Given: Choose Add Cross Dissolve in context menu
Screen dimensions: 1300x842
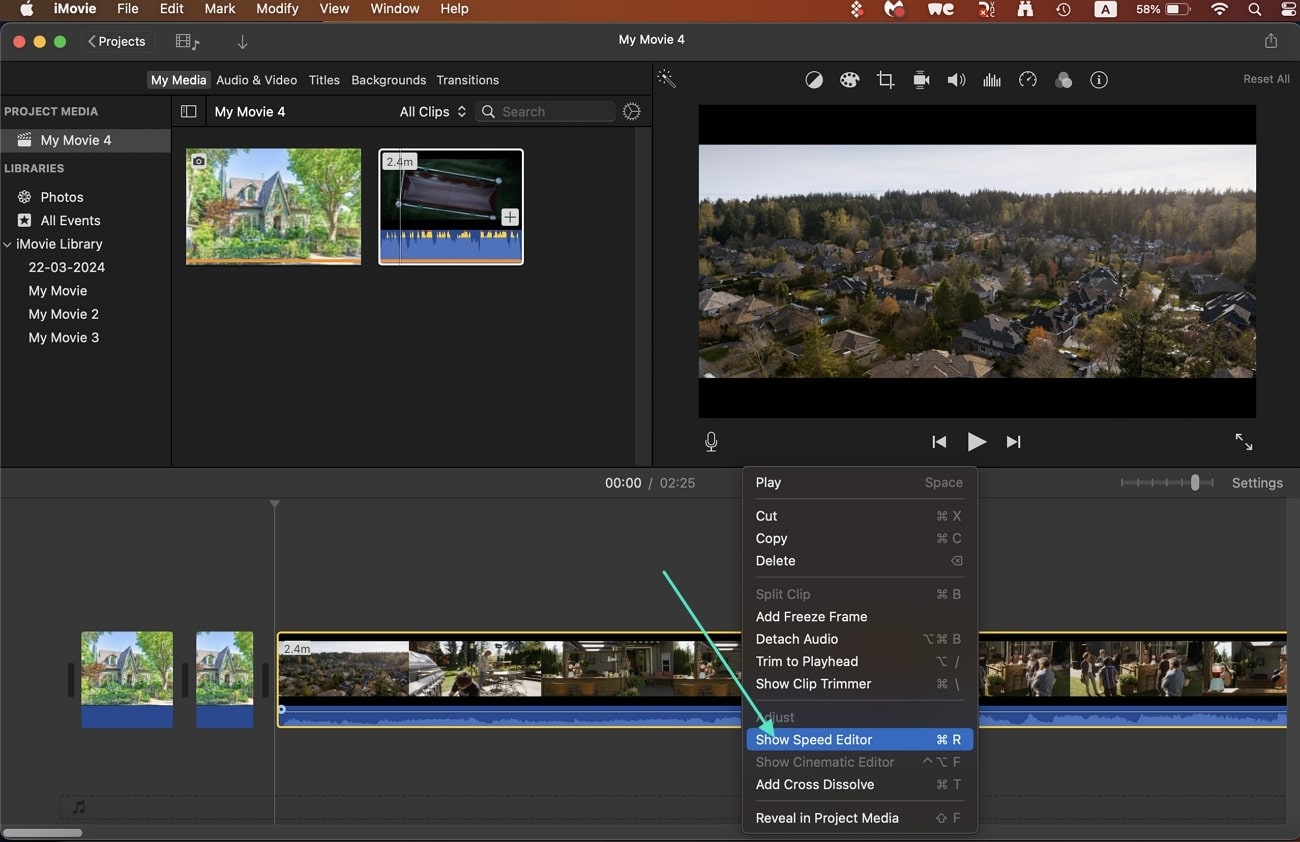Looking at the screenshot, I should 860,785.
